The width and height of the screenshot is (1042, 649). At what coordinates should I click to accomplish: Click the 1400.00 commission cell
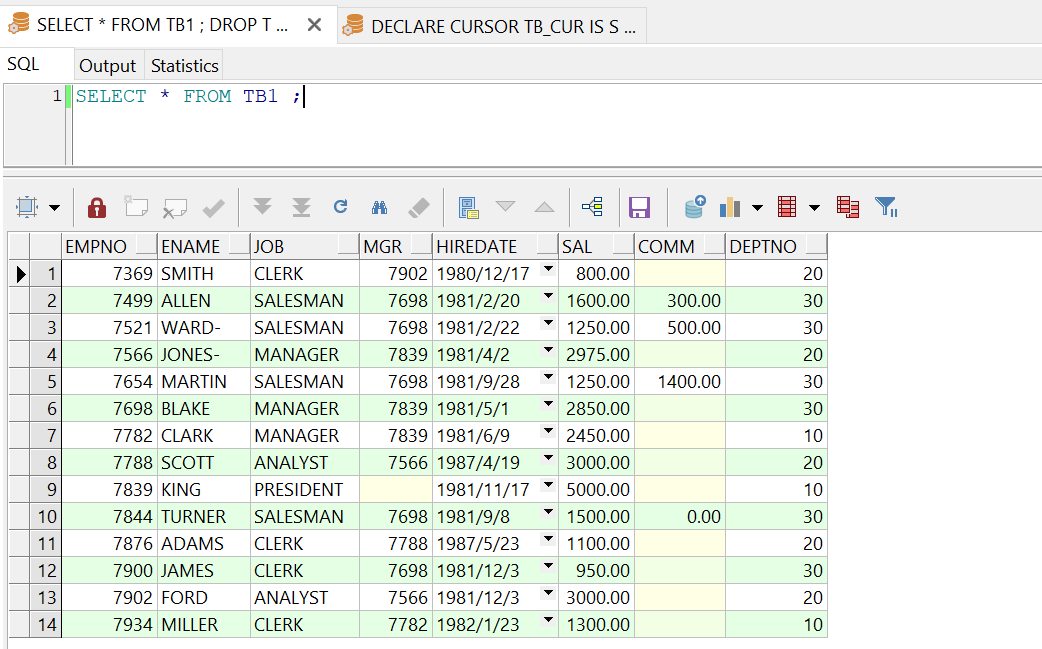(x=680, y=382)
